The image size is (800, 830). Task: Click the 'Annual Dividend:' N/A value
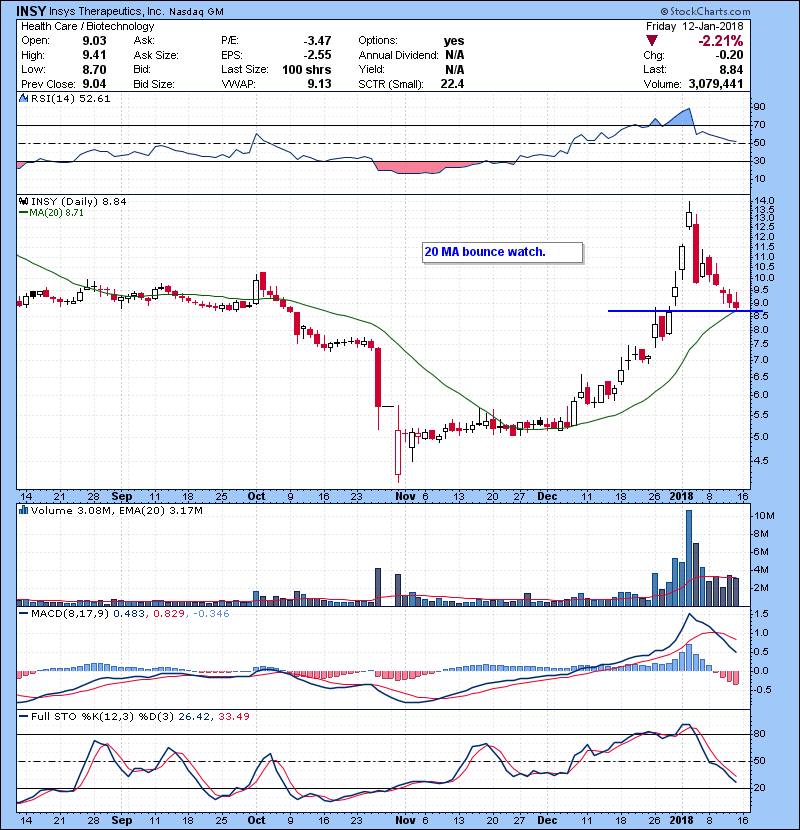(x=454, y=55)
